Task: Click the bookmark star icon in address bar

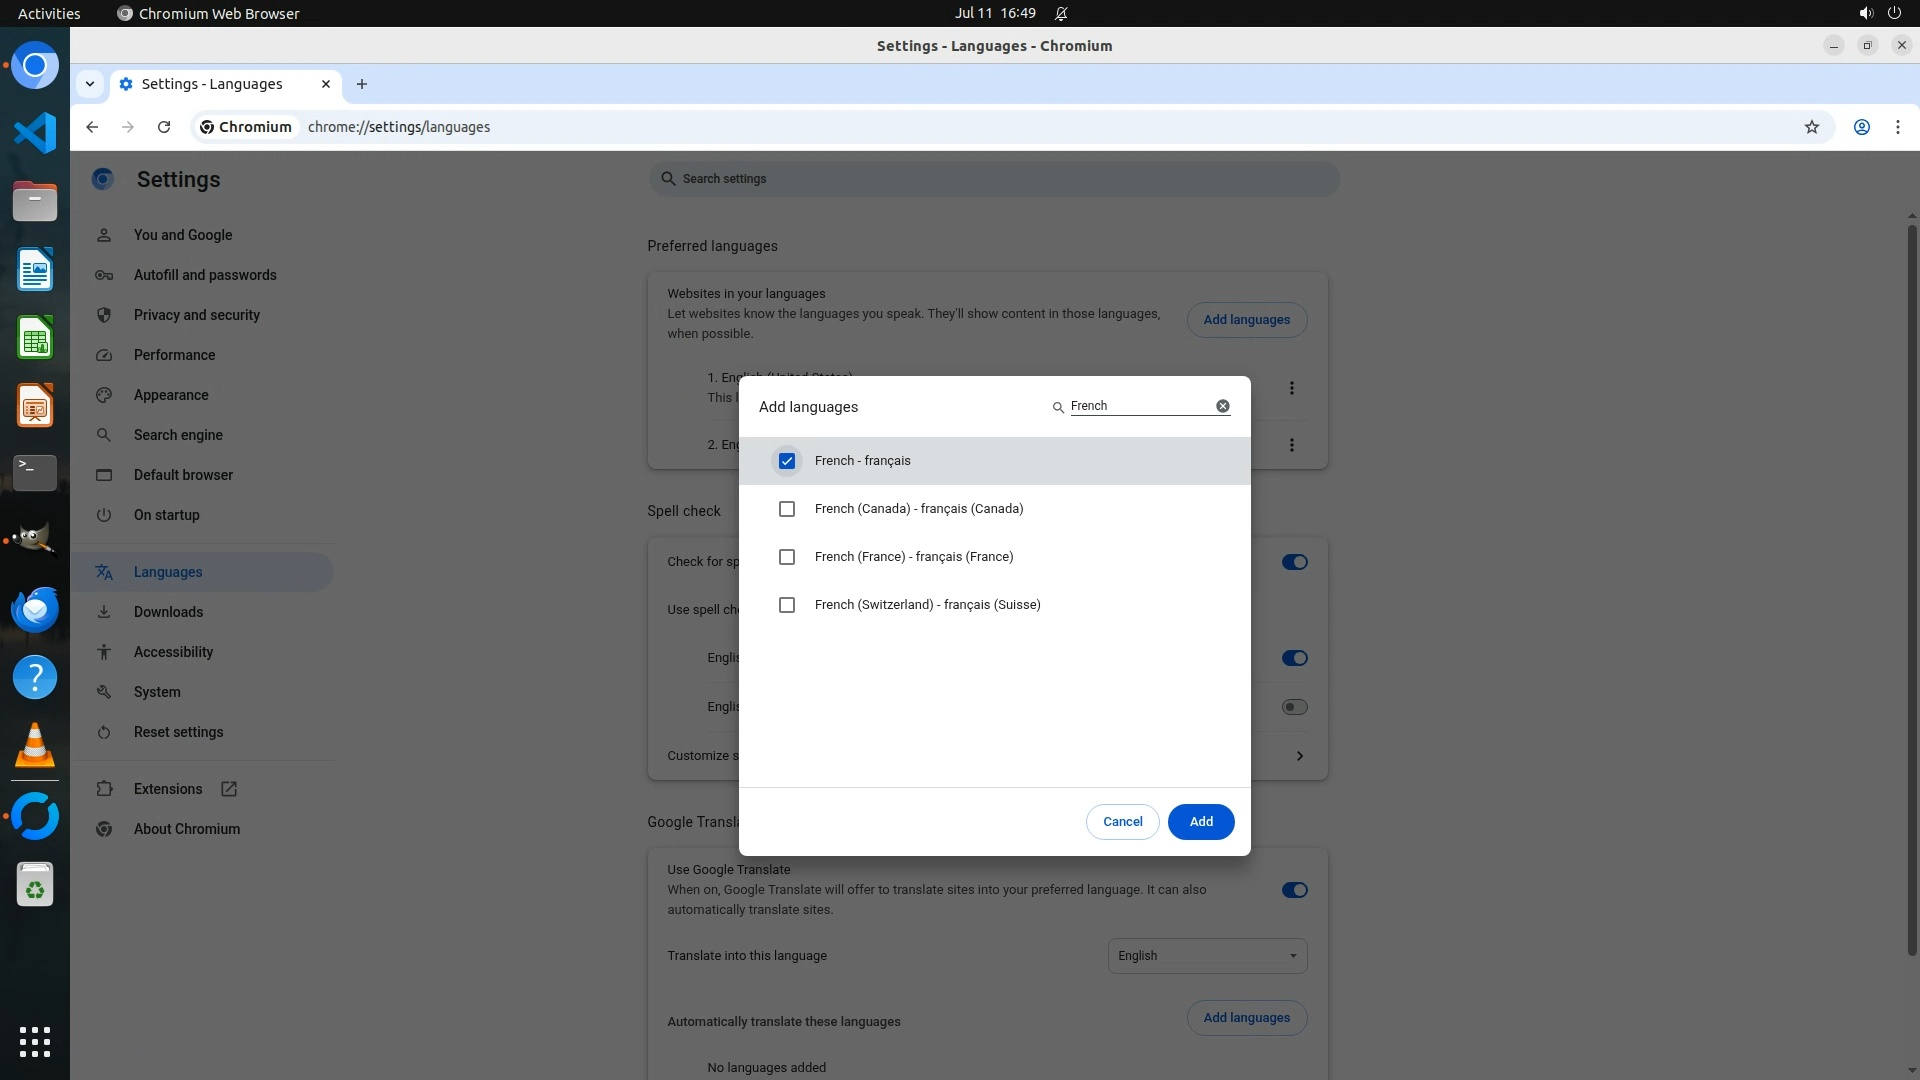Action: (1811, 127)
